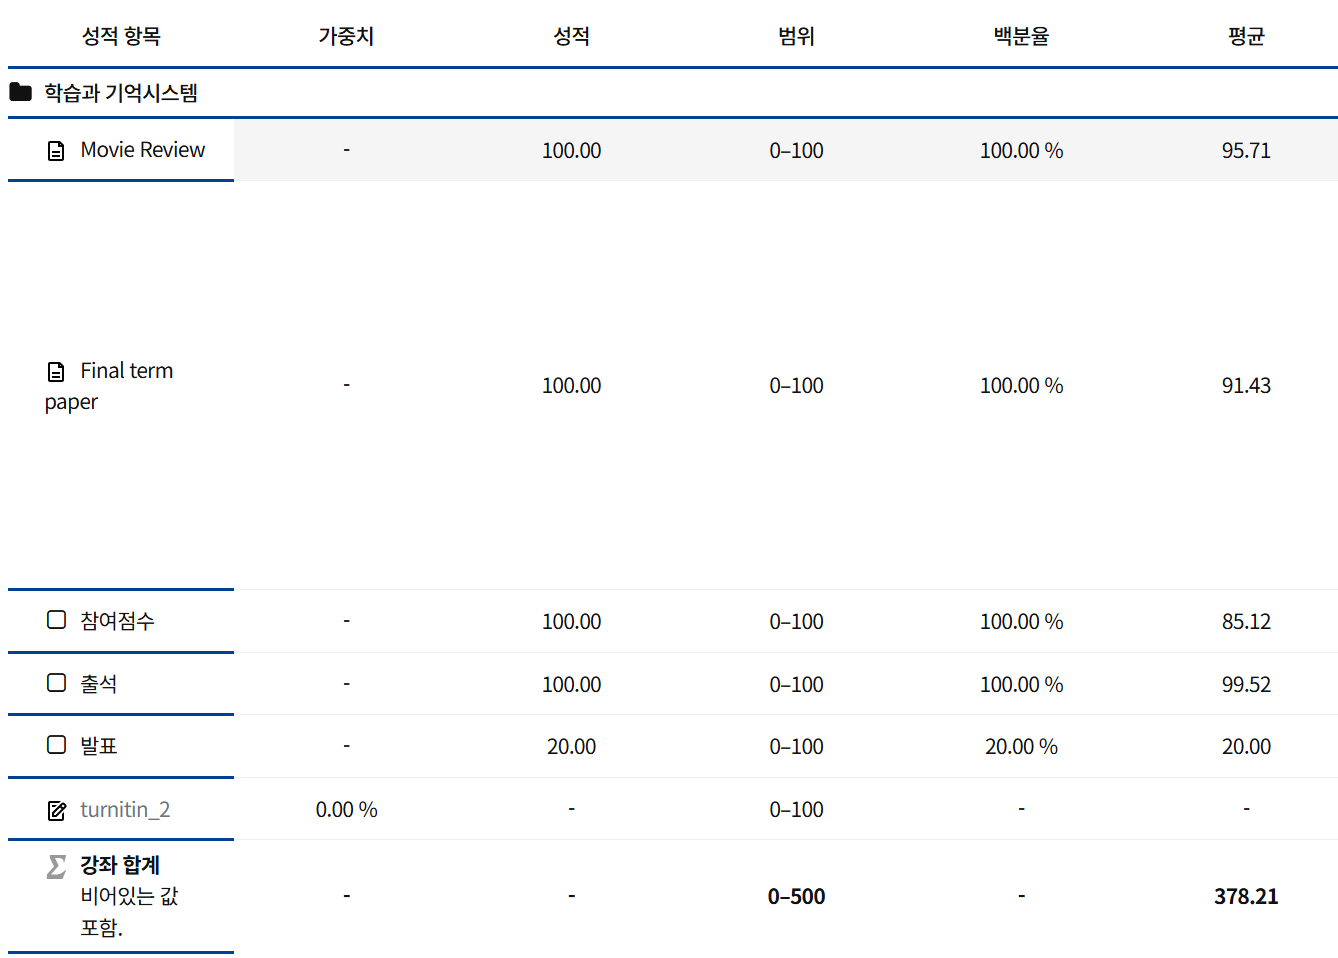Click the square icon beside 발표
This screenshot has width=1338, height=958.
[x=57, y=744]
